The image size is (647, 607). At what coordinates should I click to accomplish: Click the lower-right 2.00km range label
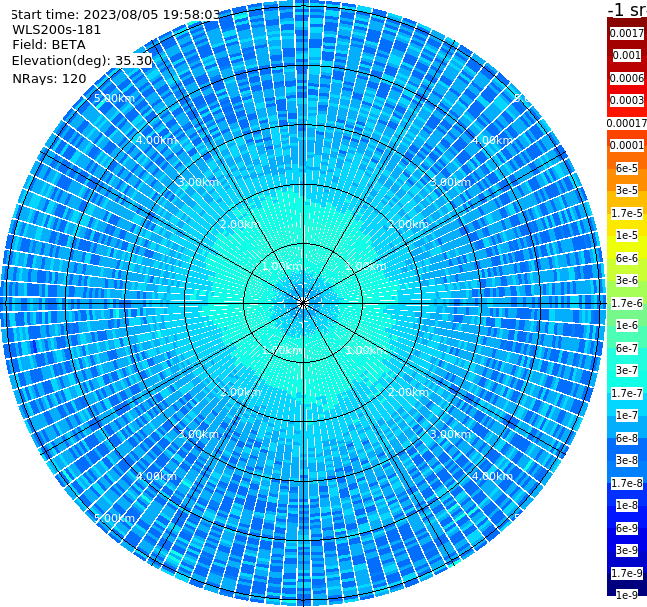point(408,392)
